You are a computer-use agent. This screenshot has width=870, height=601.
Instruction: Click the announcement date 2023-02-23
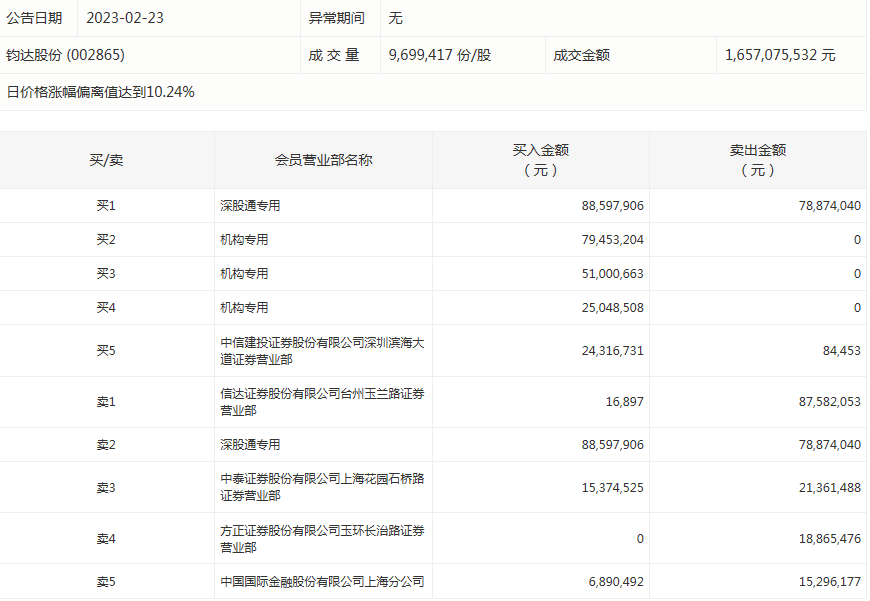click(x=127, y=18)
